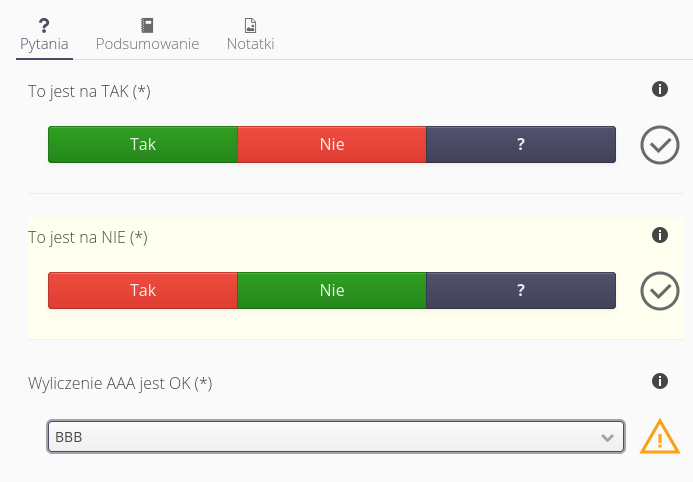Viewport: 693px width, 482px height.
Task: Select red 'Nie' for 'To jest na TAK'
Action: pyautogui.click(x=332, y=144)
